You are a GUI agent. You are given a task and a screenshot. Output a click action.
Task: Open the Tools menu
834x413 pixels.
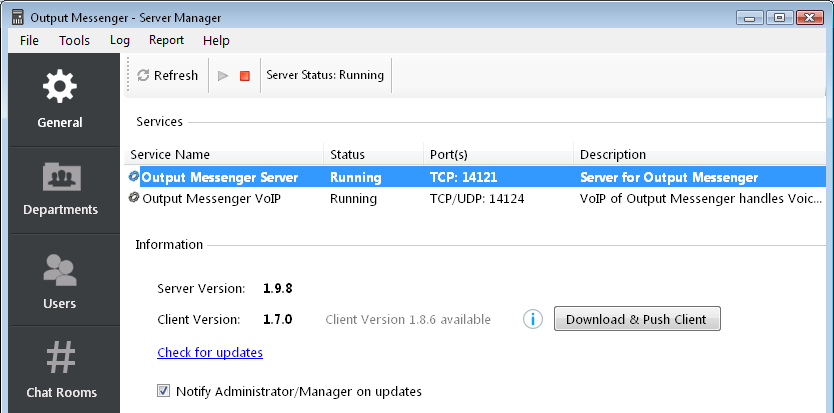74,40
